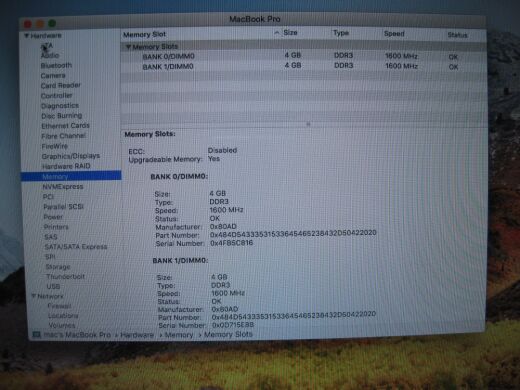Select Thunderbolt in the sidebar

(66, 276)
